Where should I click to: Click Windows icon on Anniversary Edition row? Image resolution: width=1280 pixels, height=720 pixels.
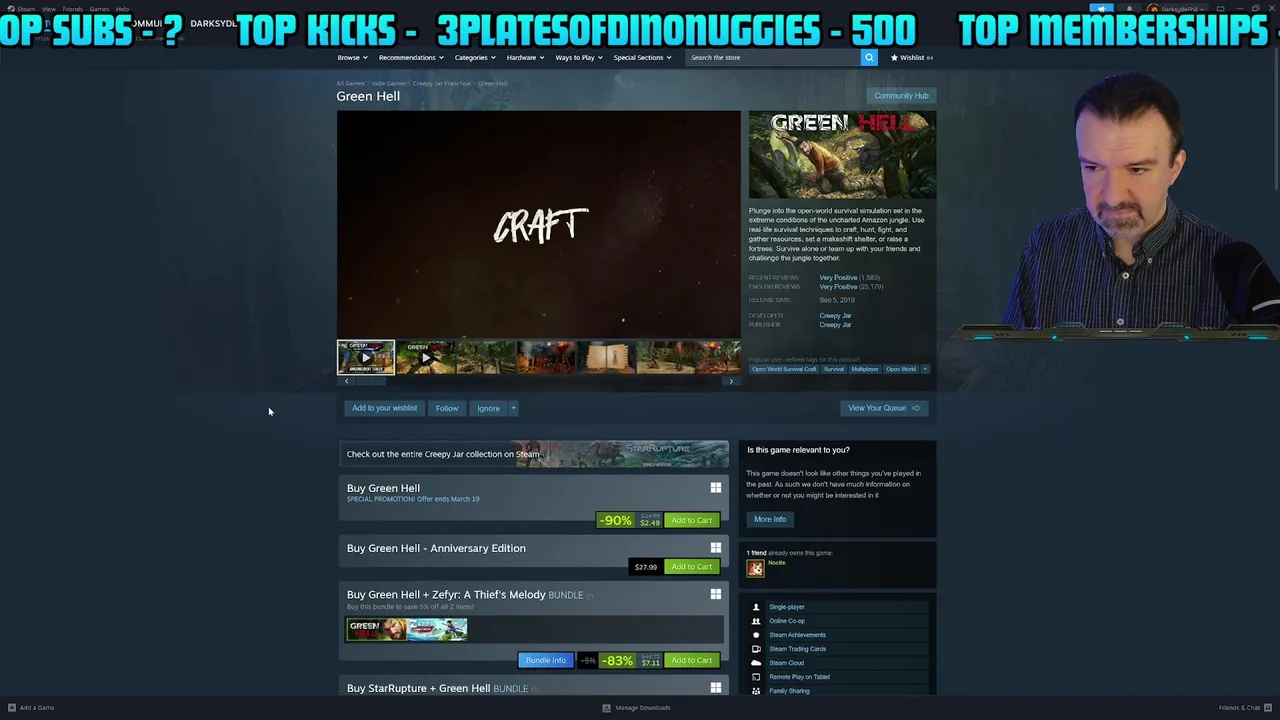[x=715, y=548]
